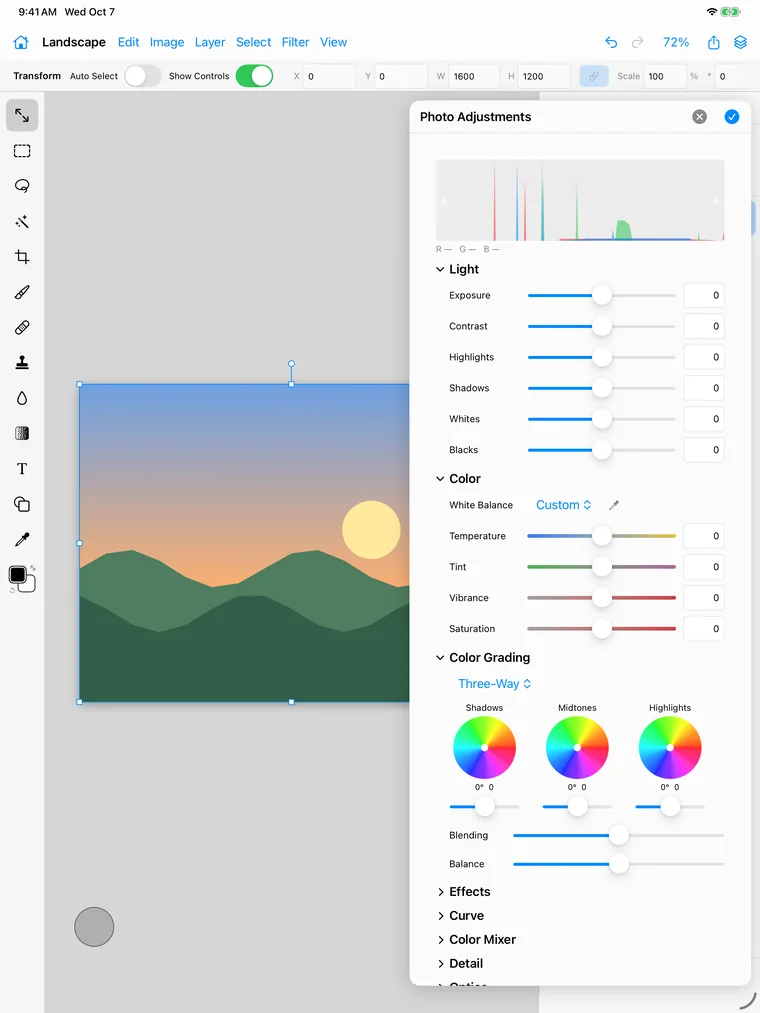Select the Gradient tool
The height and width of the screenshot is (1013, 760).
22,433
